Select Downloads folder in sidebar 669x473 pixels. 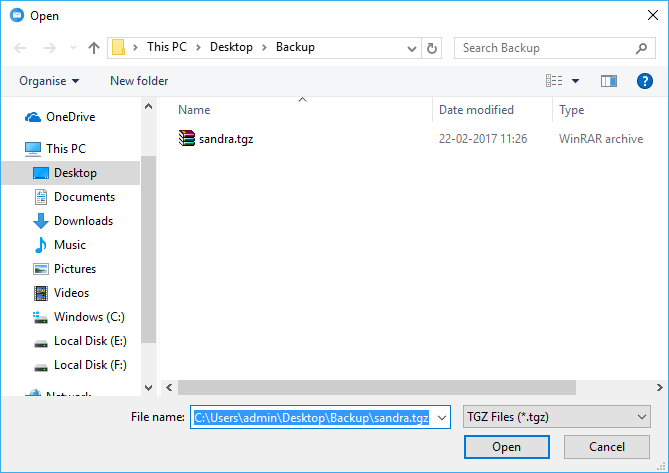point(83,221)
